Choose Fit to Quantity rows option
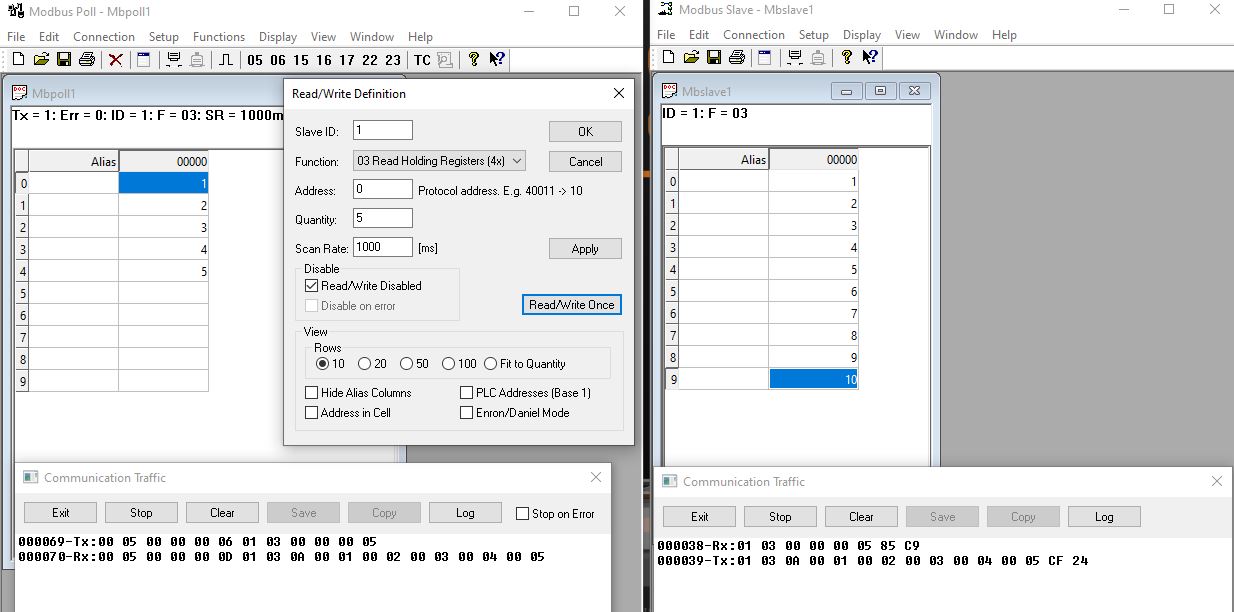Screen dimensions: 1234x612 pos(491,364)
